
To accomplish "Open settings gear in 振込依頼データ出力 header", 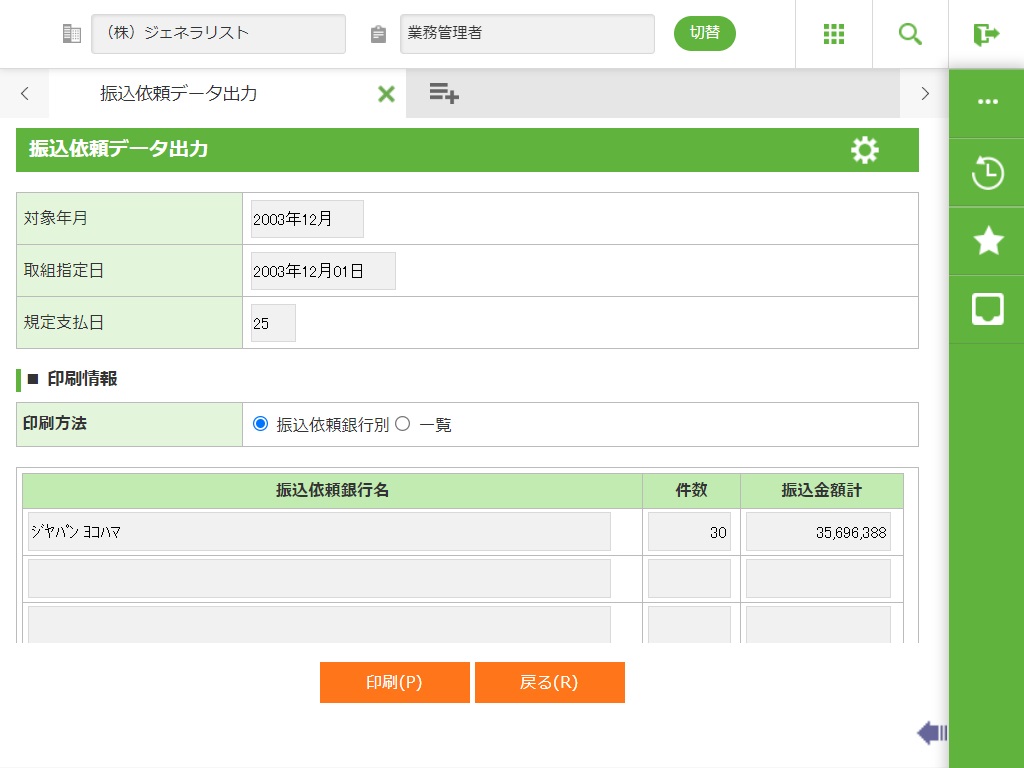I will (x=864, y=150).
